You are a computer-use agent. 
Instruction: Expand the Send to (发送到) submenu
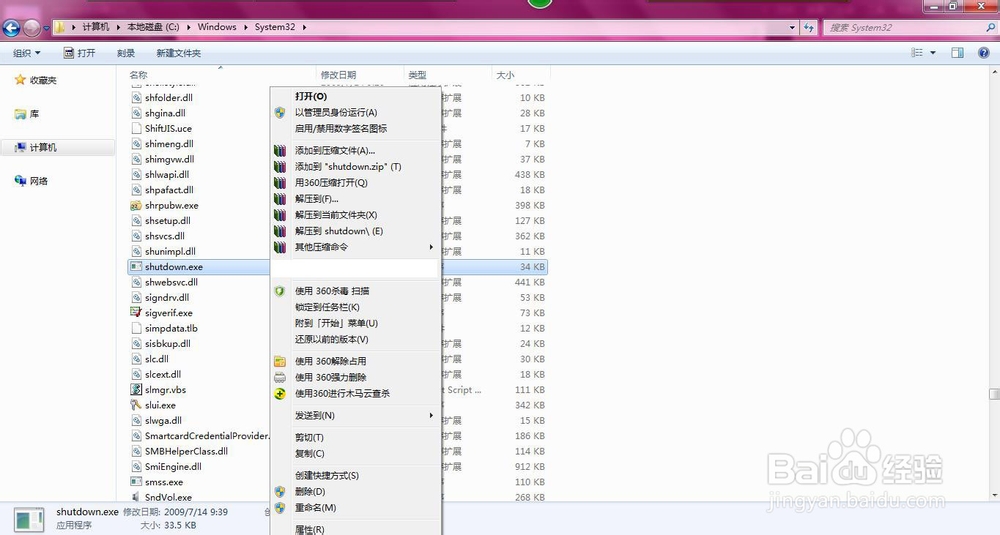[355, 415]
